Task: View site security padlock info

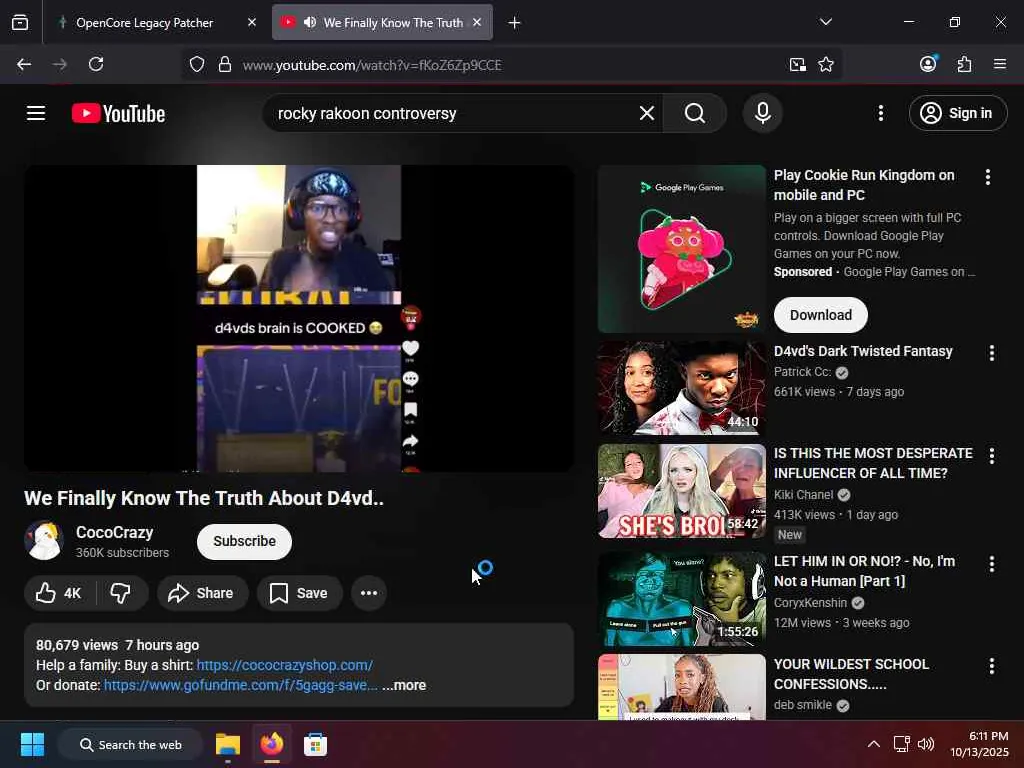Action: 225,65
